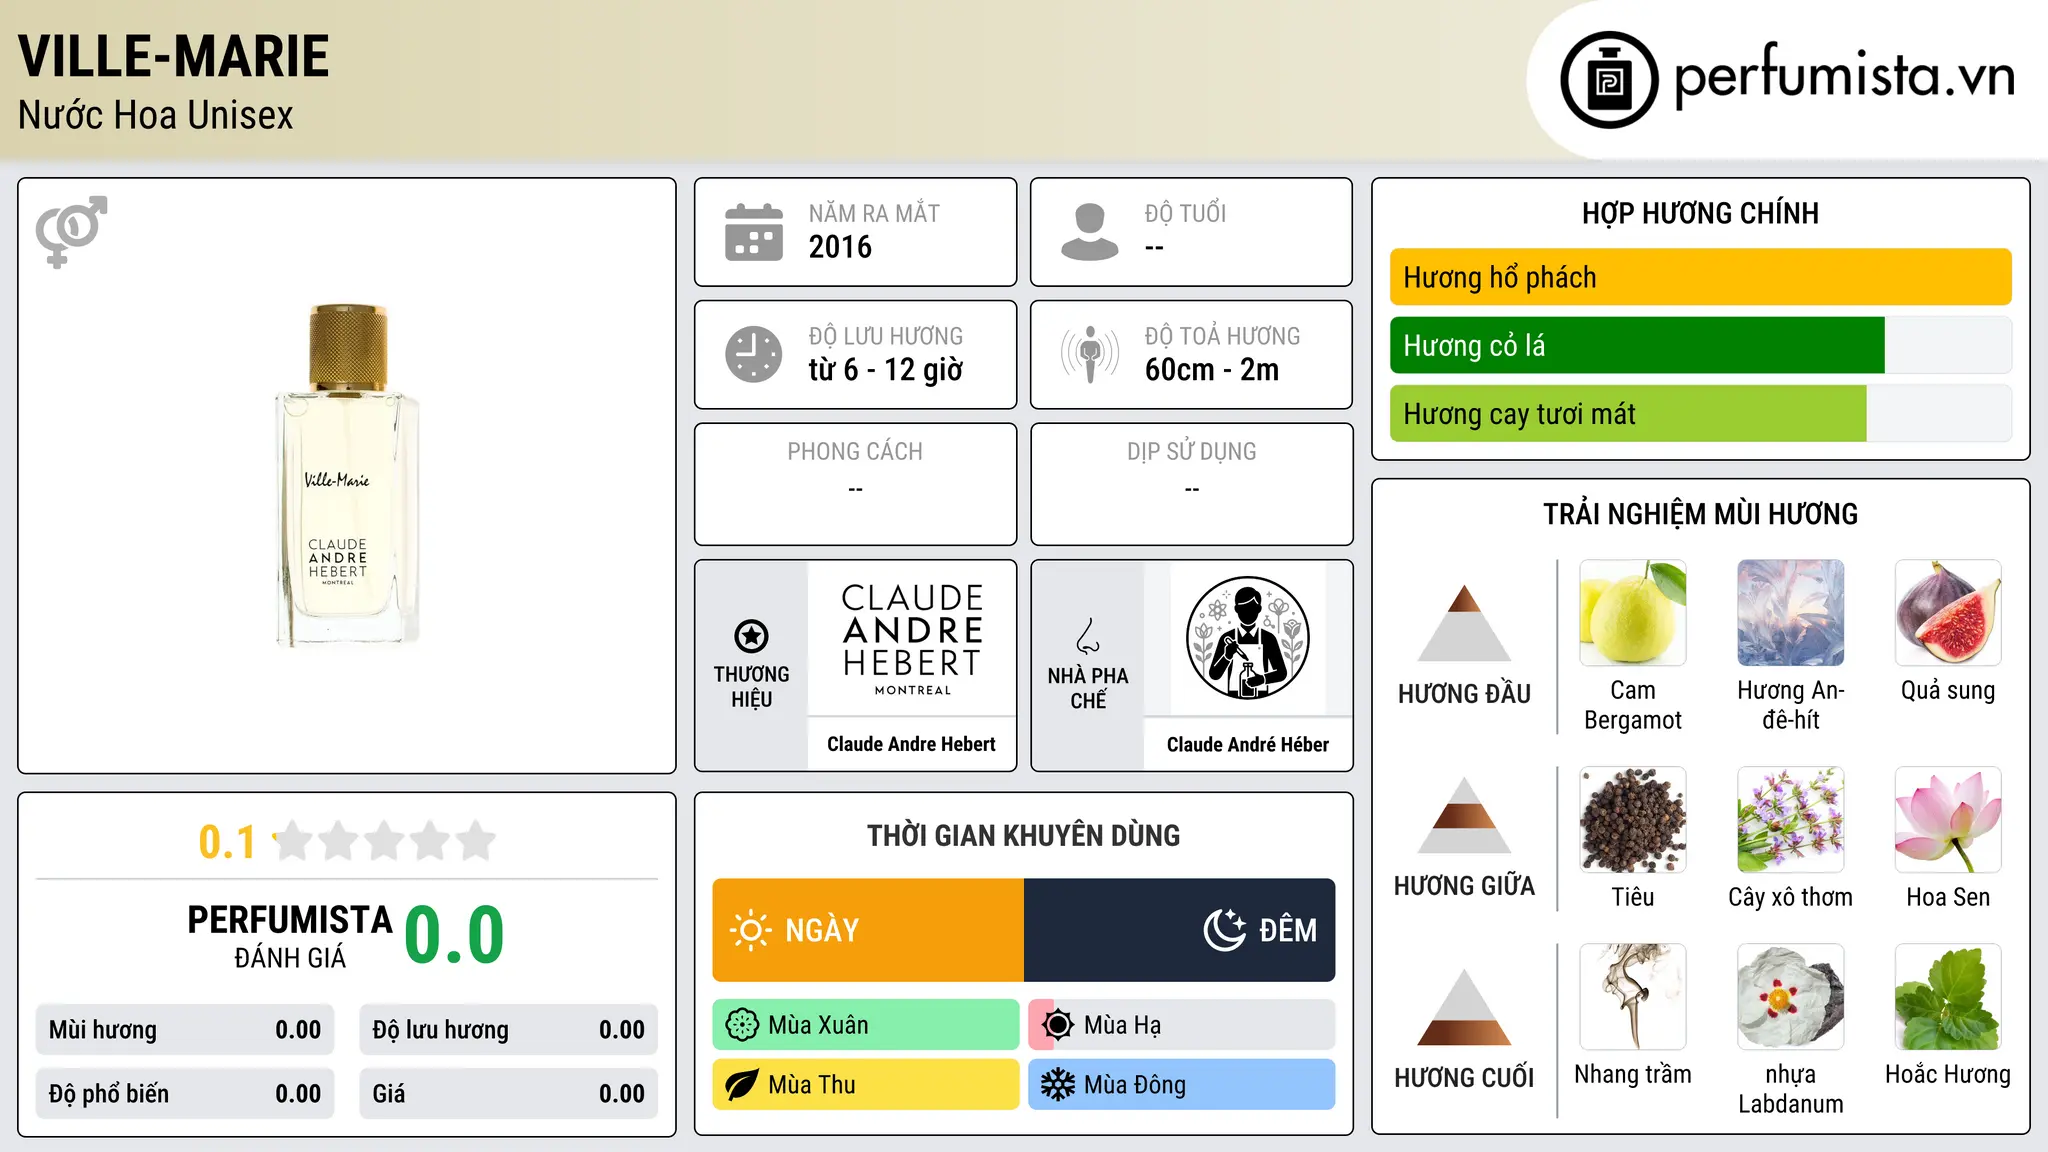Click the Hợp hương chính heading
This screenshot has width=2048, height=1152.
point(1701,213)
